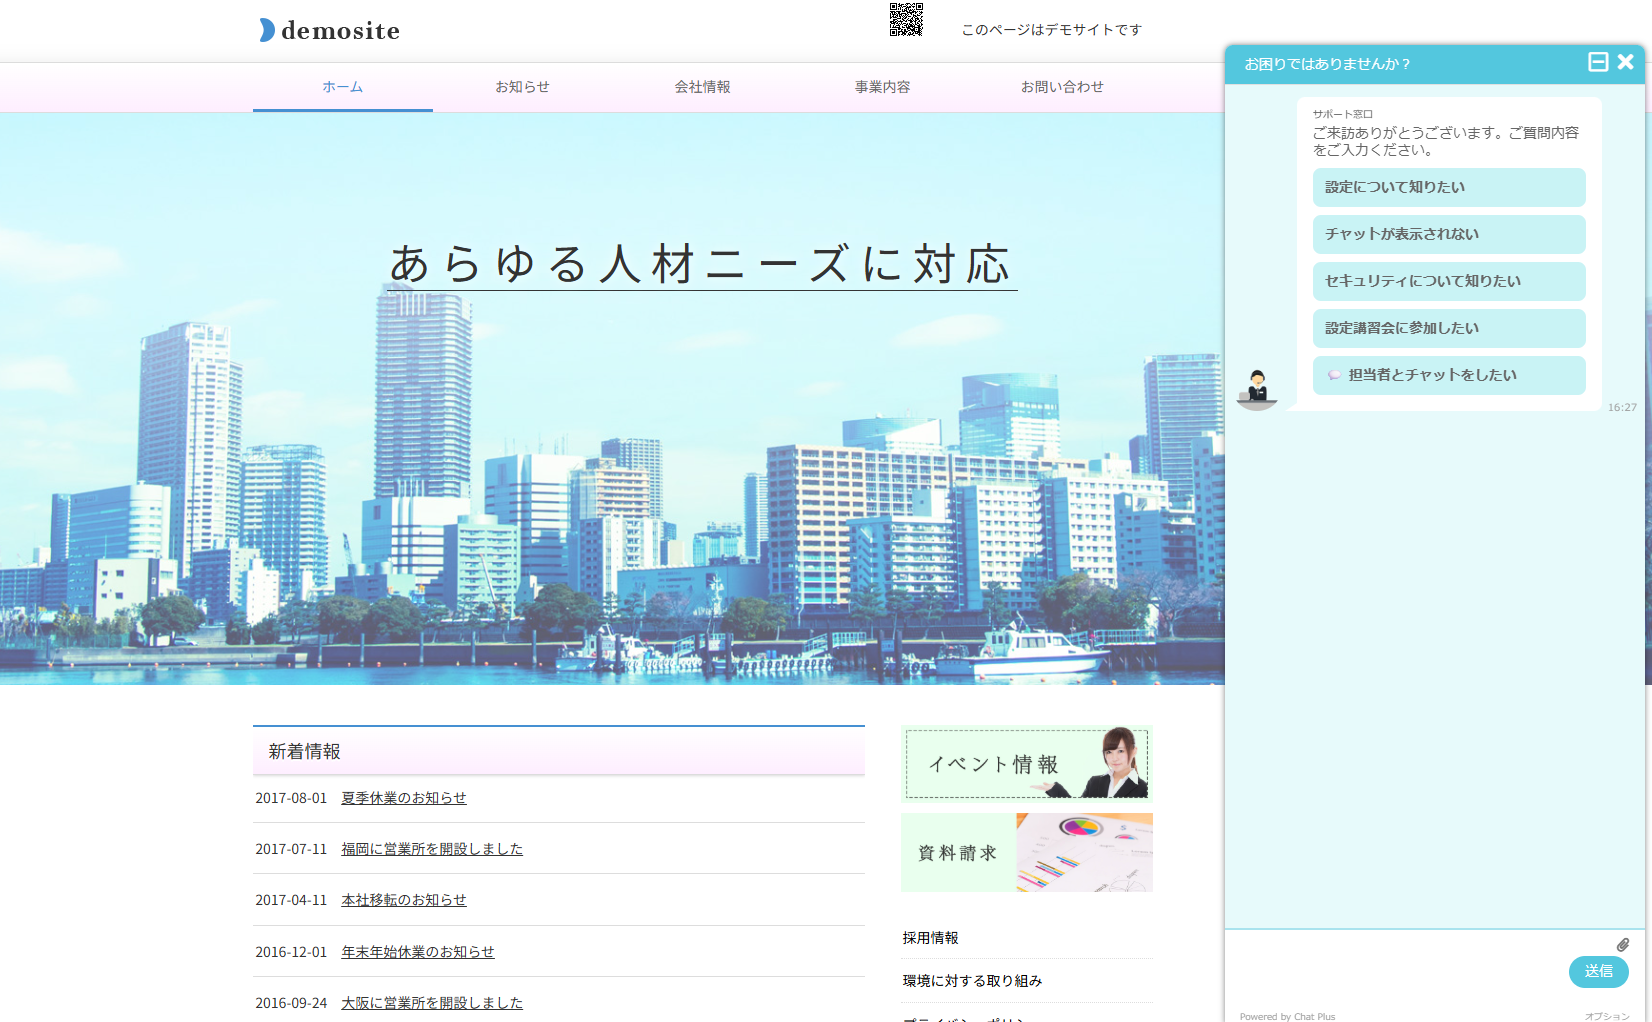Click the イベント情報 banner
The width and height of the screenshot is (1652, 1022).
tap(1026, 764)
